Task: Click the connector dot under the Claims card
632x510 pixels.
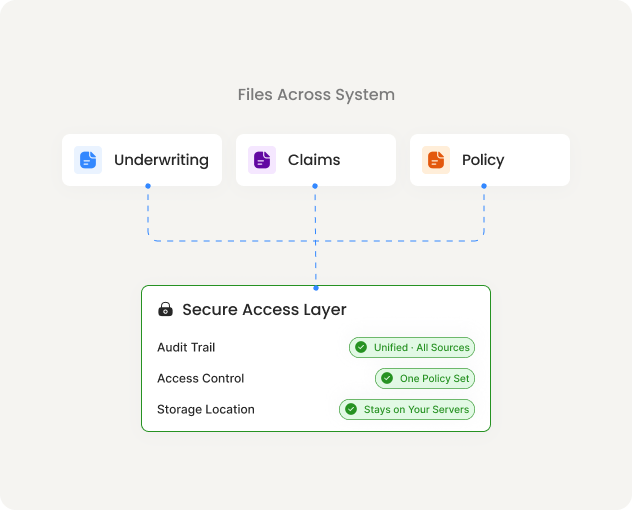Action: click(316, 186)
